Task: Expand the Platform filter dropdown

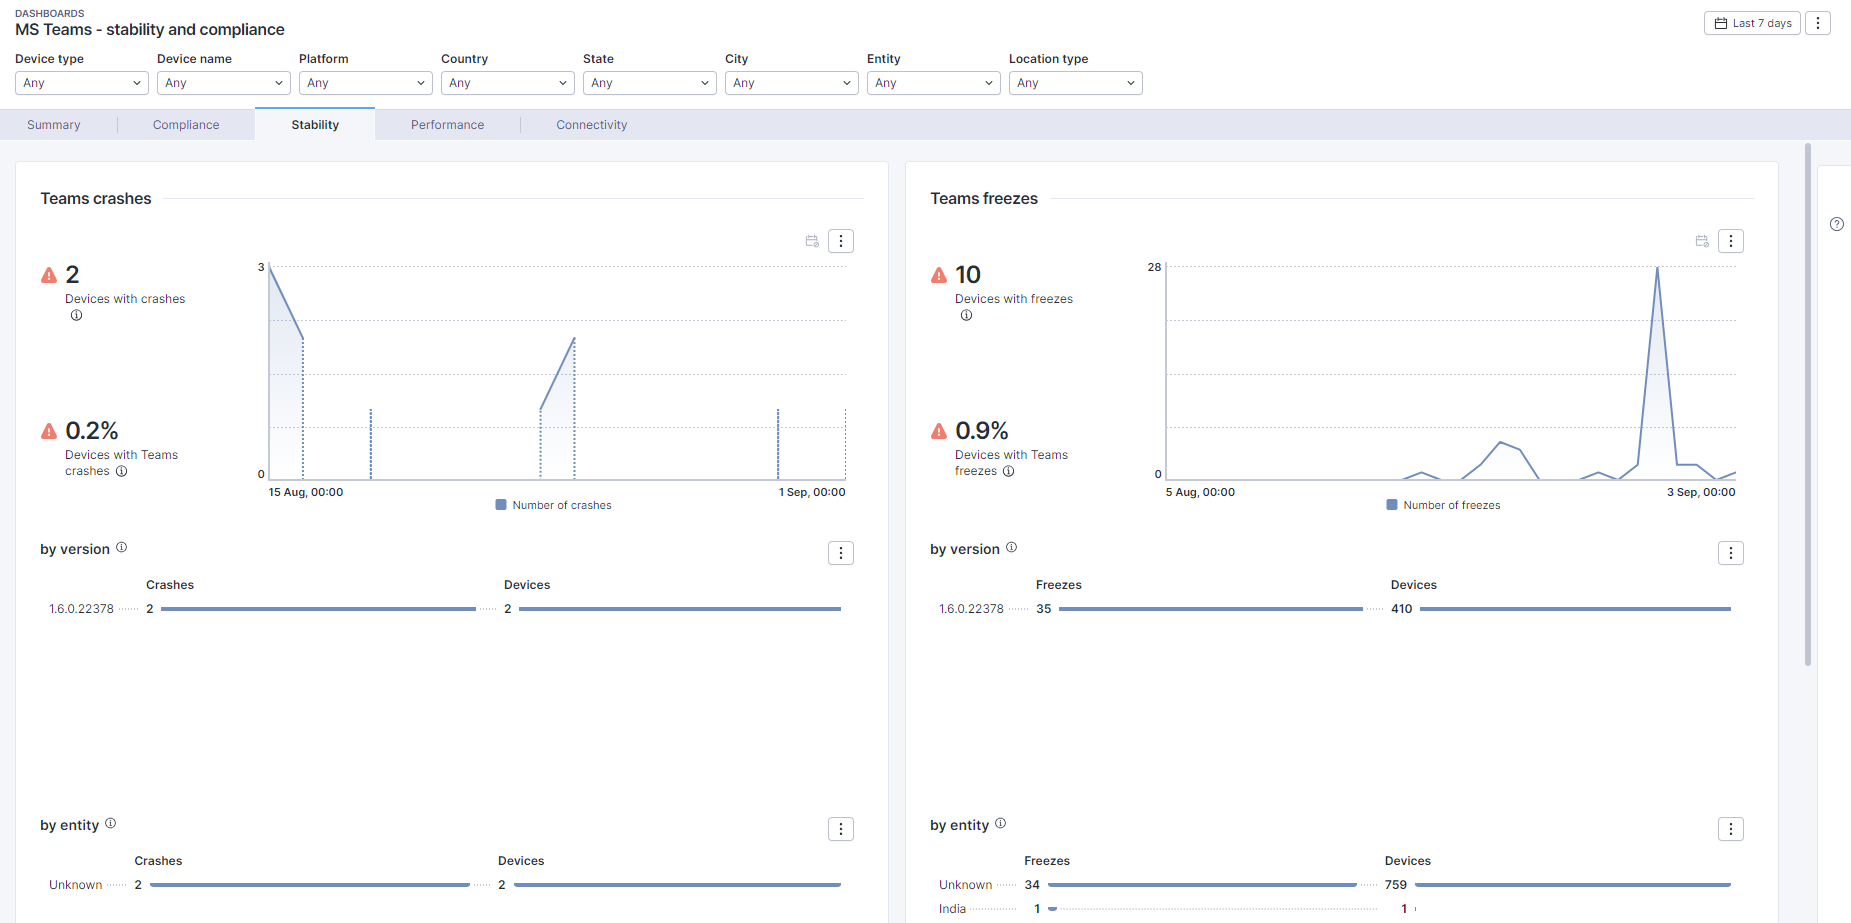Action: [366, 83]
